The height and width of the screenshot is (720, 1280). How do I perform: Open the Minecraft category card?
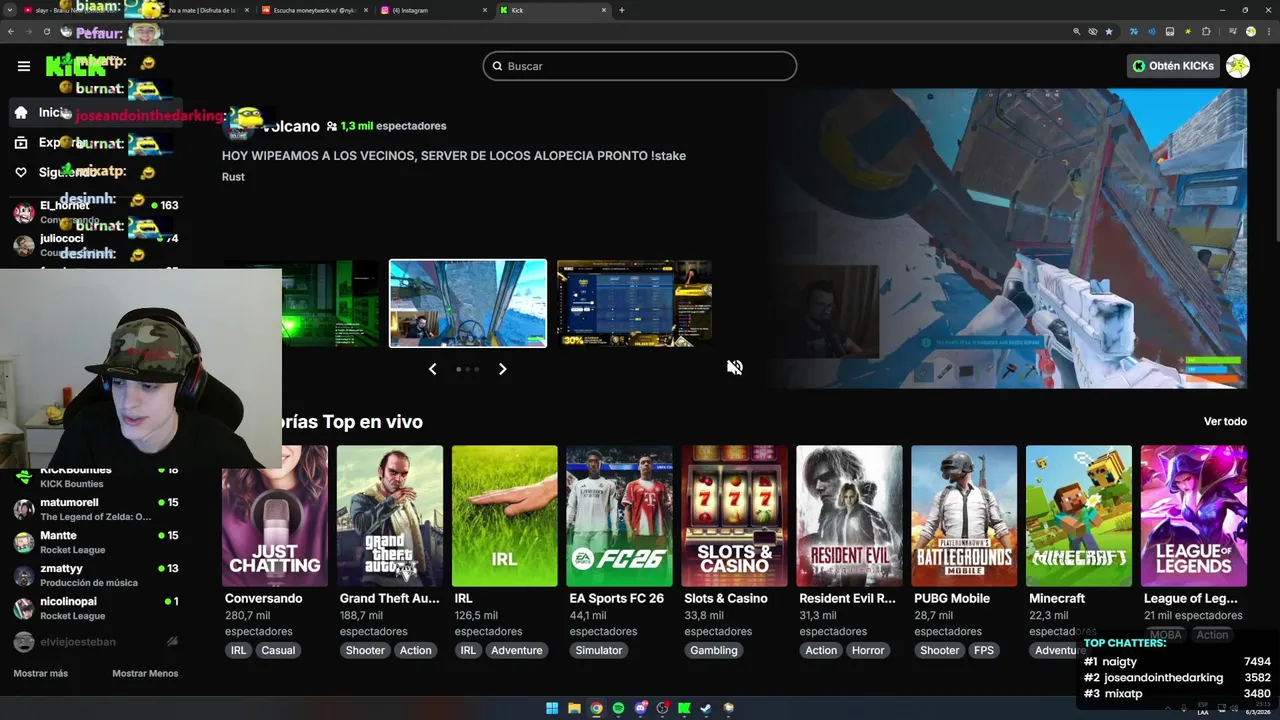1079,516
